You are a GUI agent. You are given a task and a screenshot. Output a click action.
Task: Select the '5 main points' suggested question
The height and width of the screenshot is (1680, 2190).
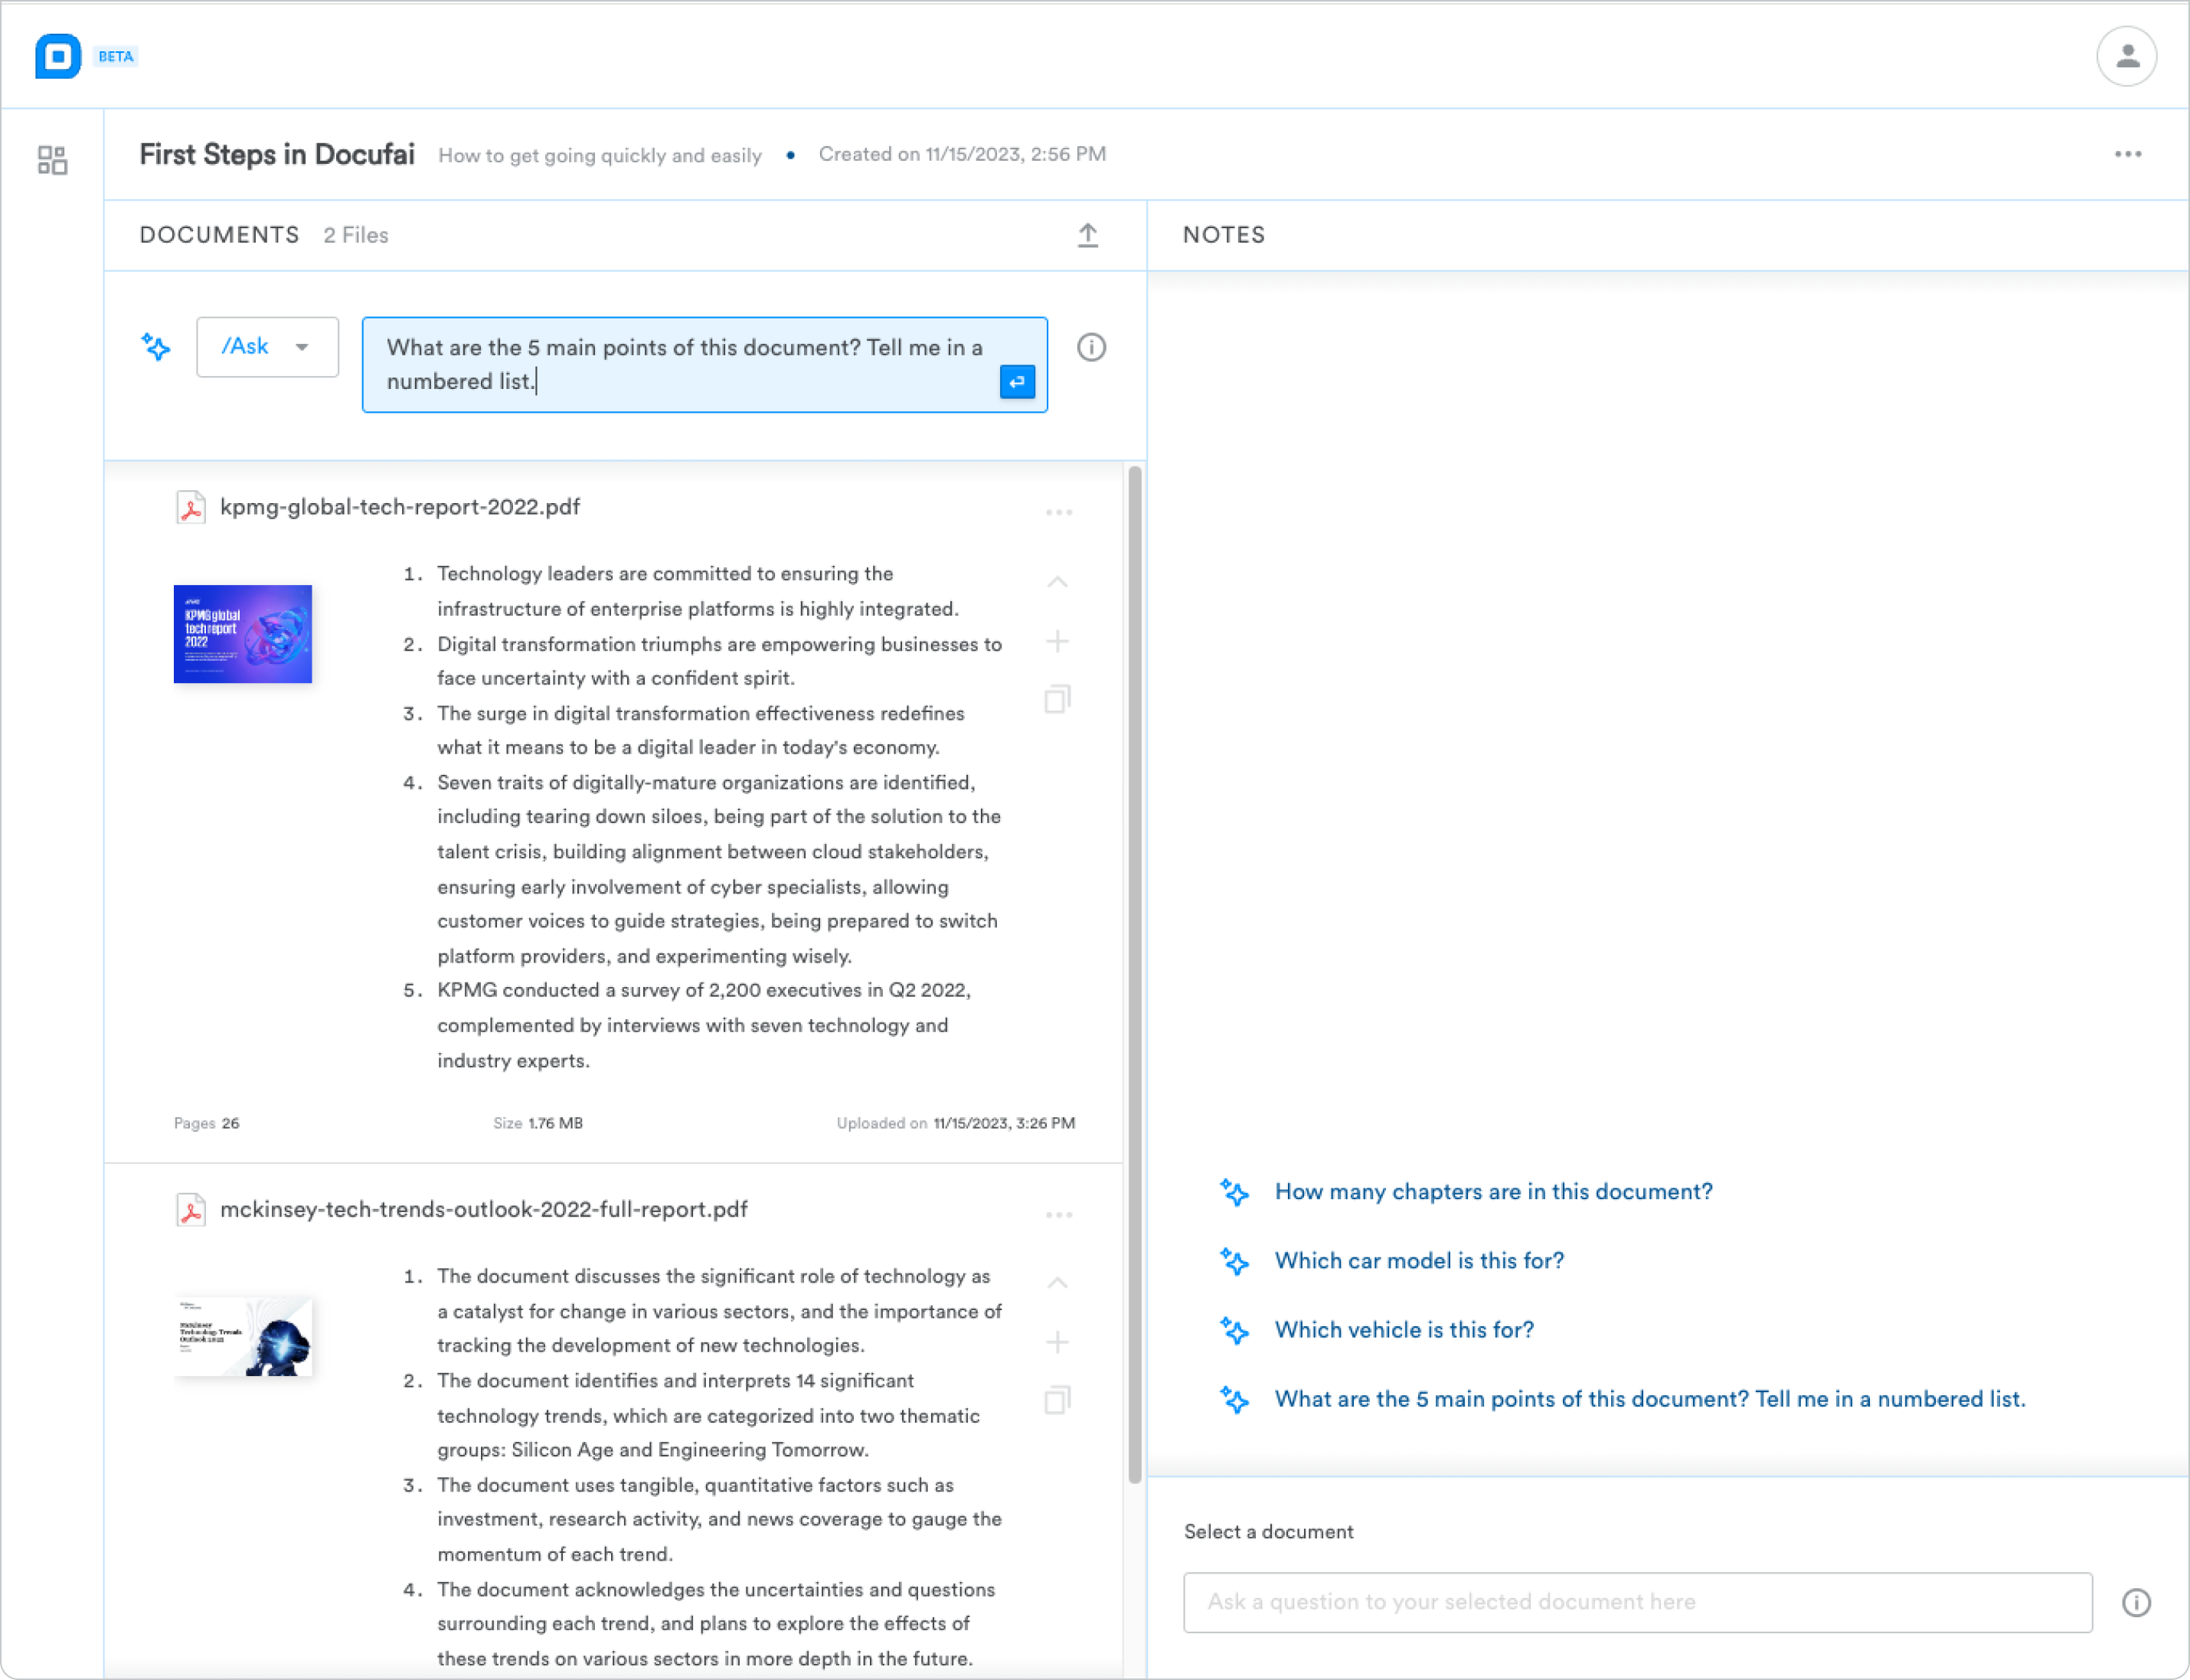coord(1650,1399)
